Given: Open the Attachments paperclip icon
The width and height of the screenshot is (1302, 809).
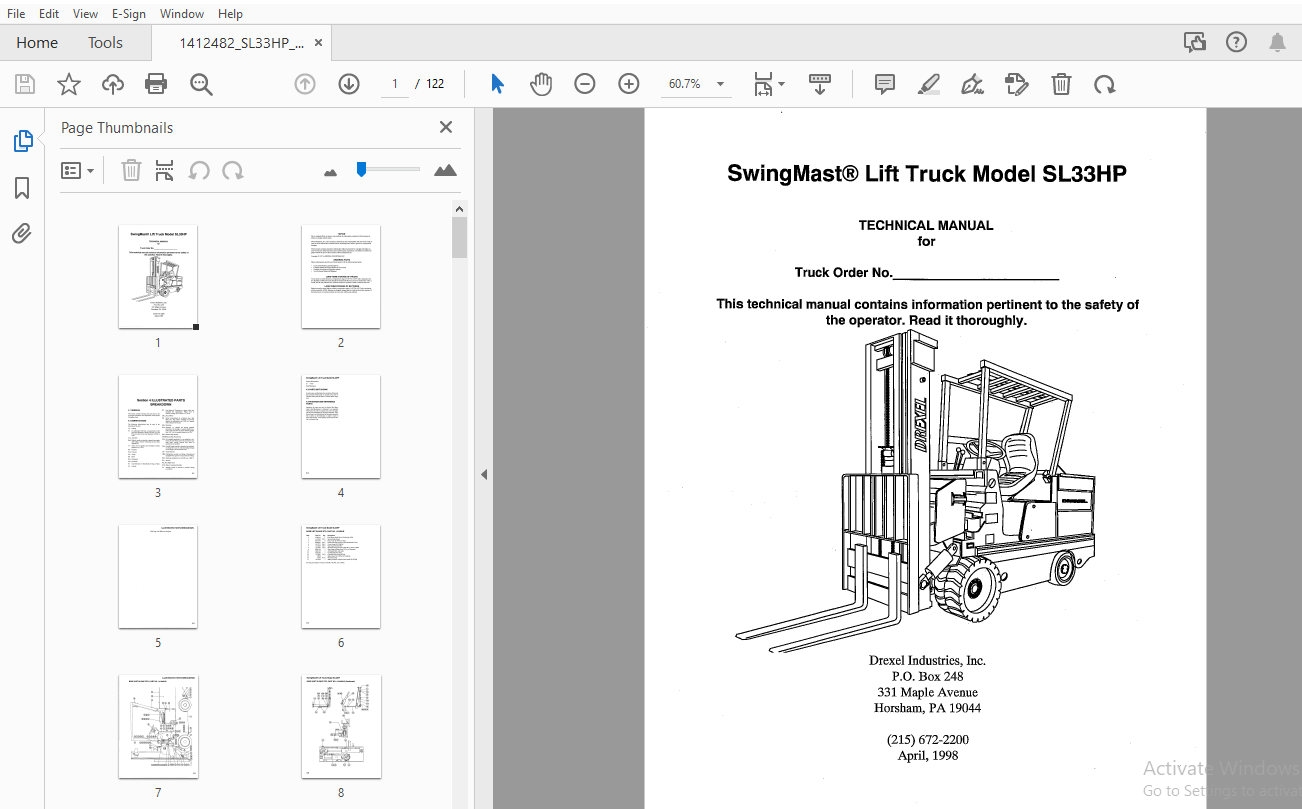Looking at the screenshot, I should (x=22, y=234).
